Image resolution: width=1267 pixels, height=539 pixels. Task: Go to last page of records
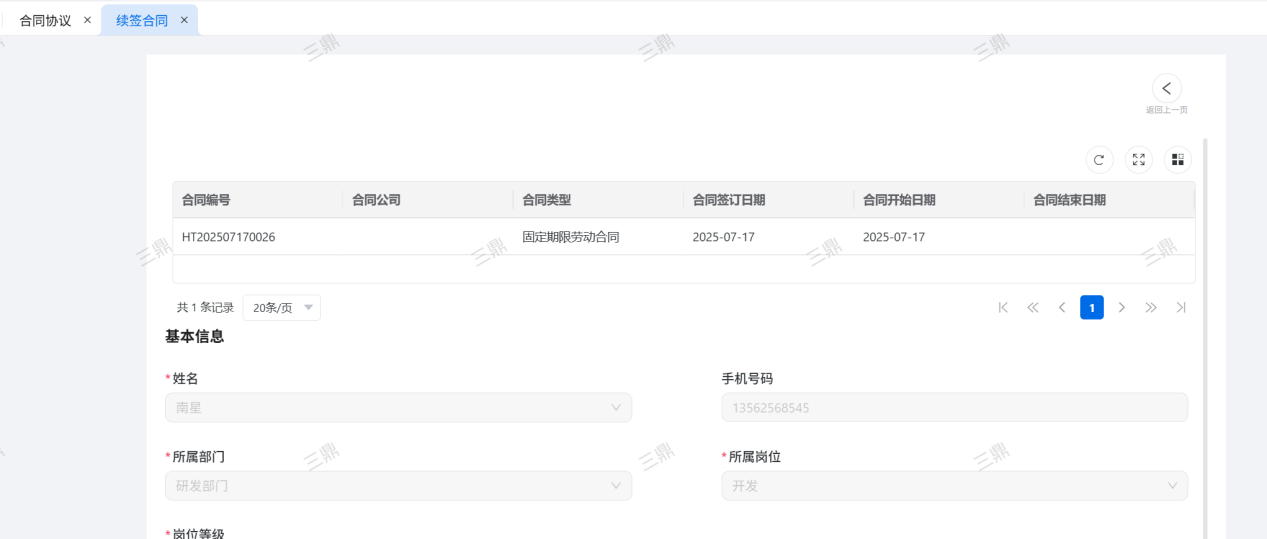tap(1181, 308)
